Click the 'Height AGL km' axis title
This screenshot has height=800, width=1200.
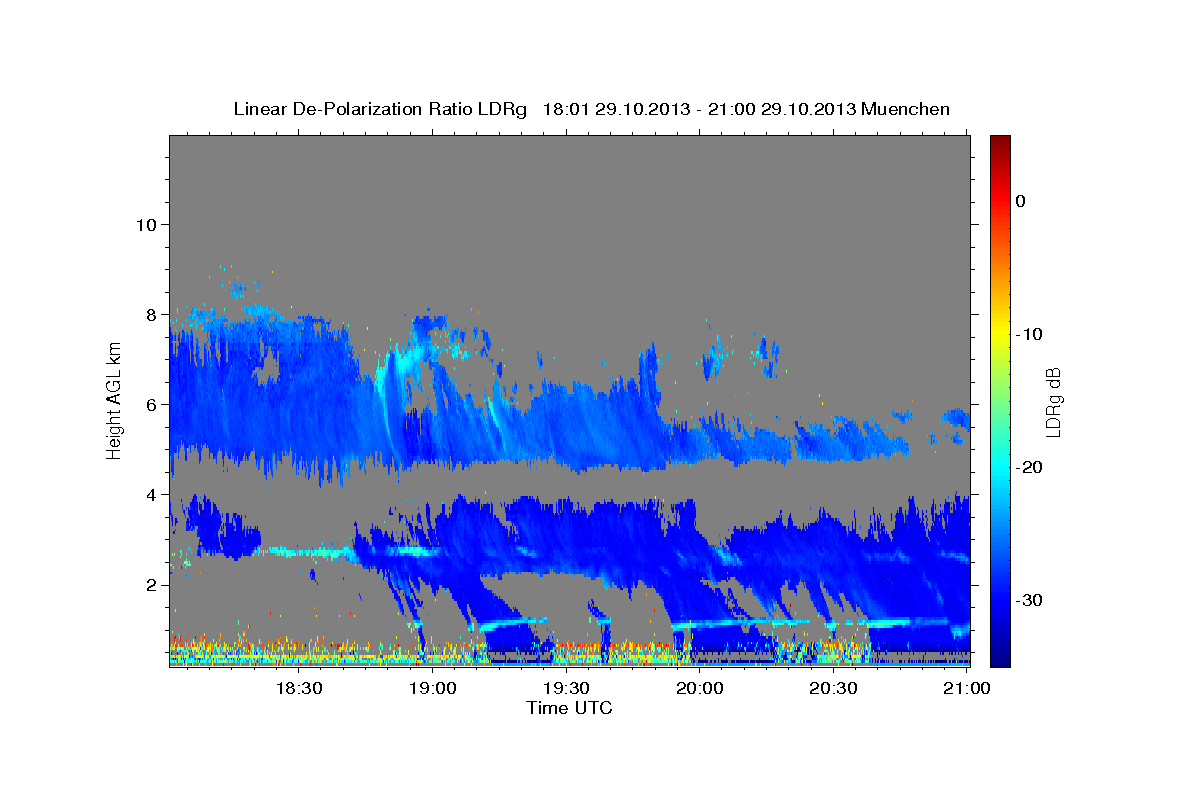(x=114, y=401)
